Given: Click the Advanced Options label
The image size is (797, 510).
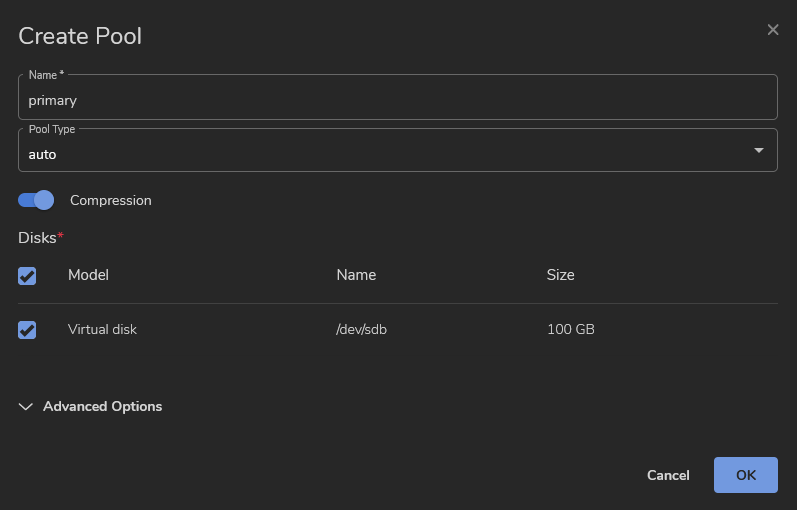Looking at the screenshot, I should point(102,407).
